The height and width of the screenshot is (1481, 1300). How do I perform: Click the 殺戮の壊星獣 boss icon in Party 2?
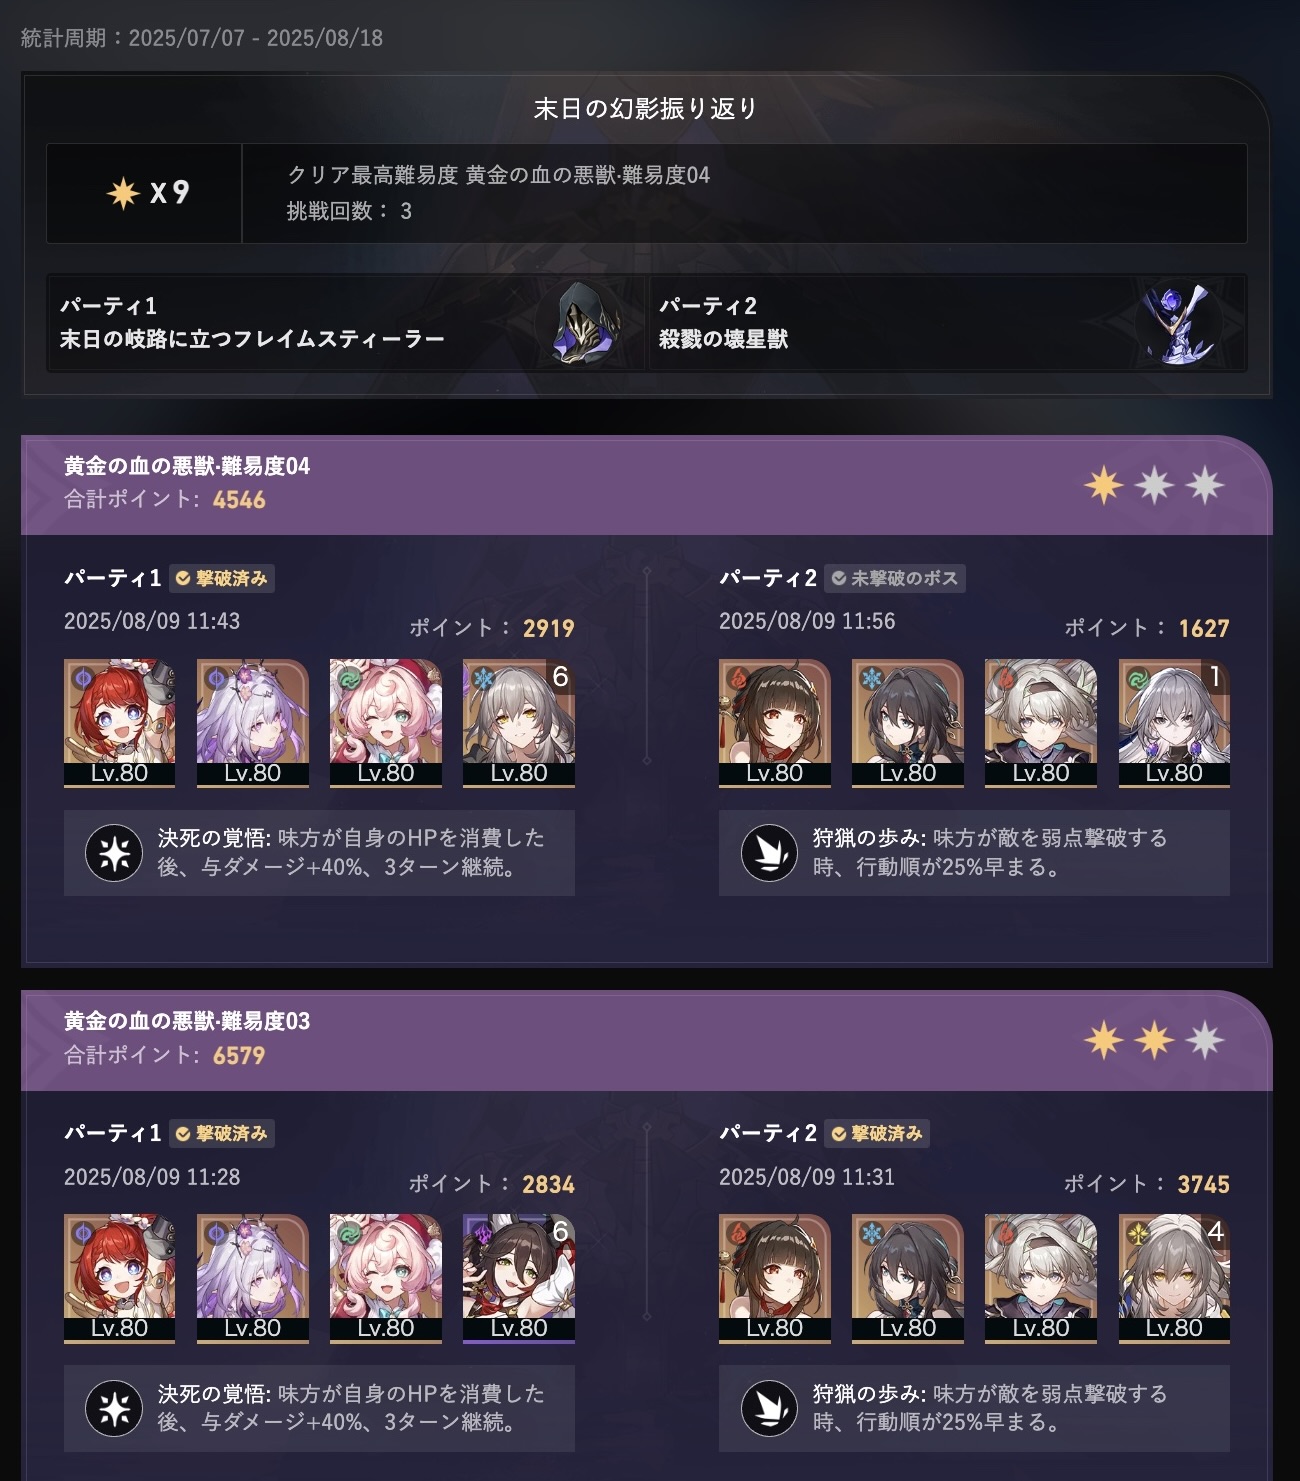(x=1180, y=324)
